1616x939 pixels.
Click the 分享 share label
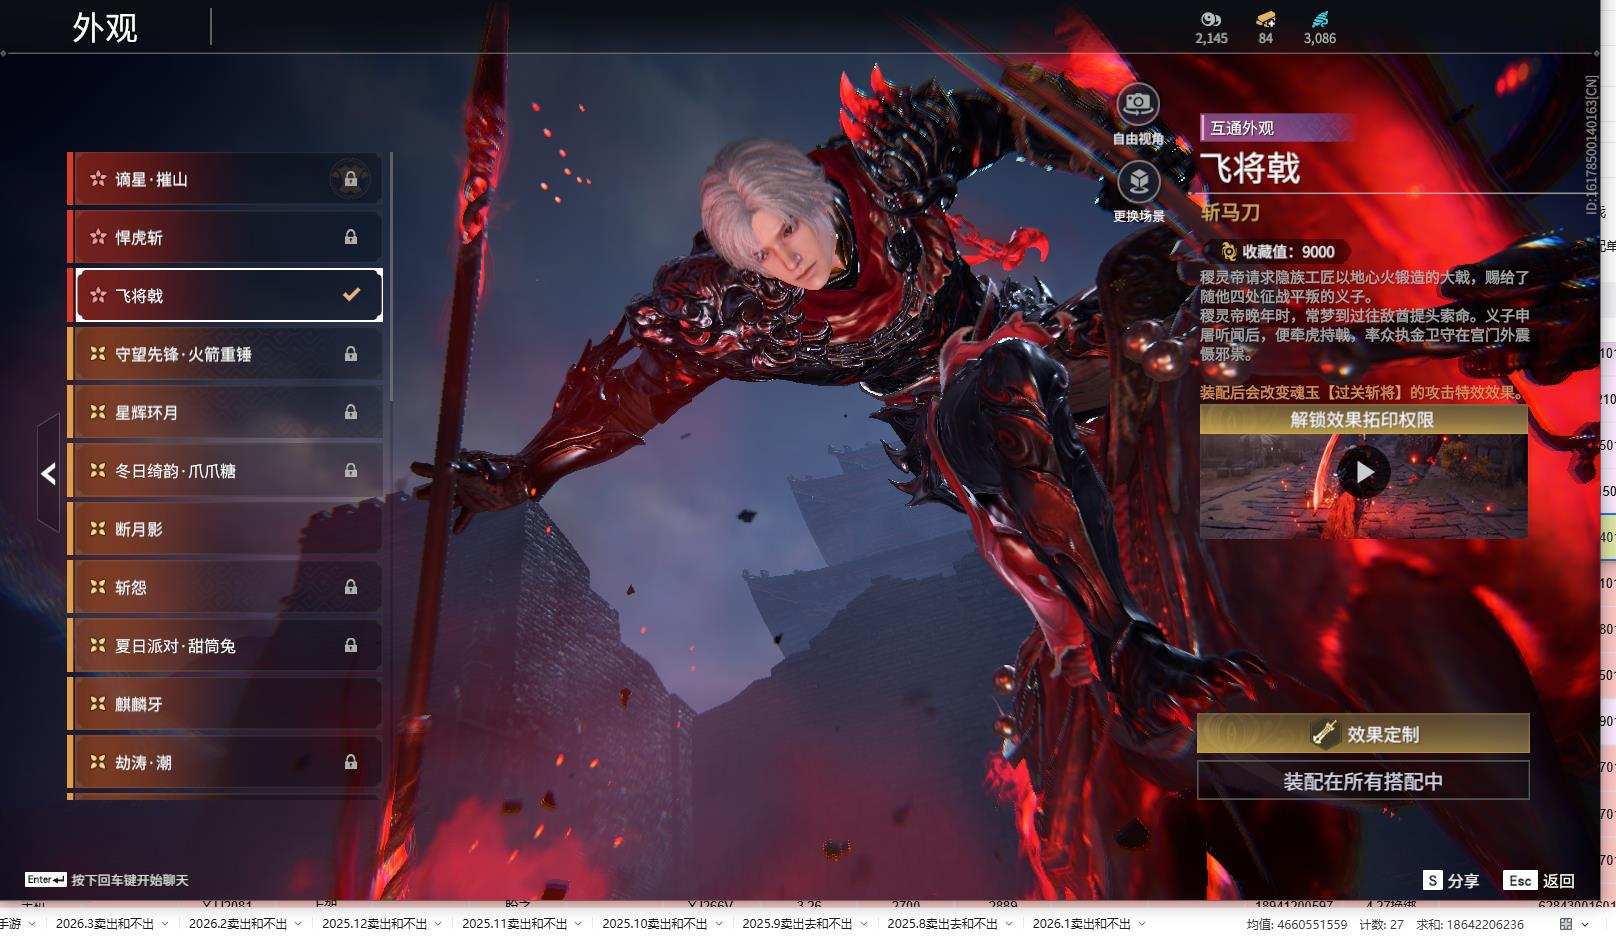1463,881
